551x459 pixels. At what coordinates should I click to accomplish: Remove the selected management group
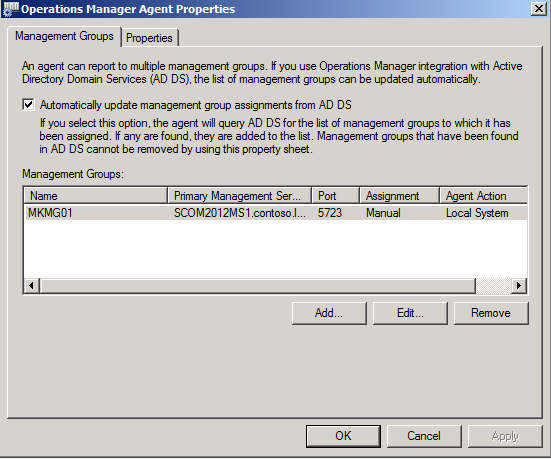click(491, 313)
